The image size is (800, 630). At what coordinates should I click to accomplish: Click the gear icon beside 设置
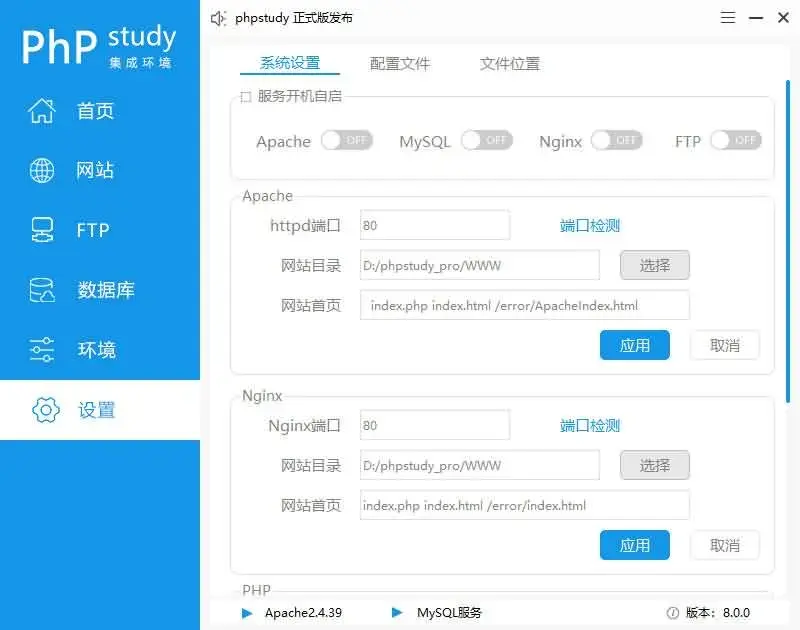(x=46, y=410)
